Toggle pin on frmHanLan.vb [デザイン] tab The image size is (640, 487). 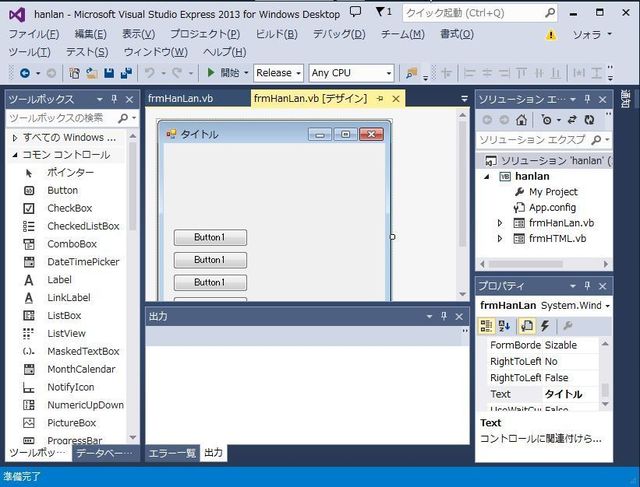pyautogui.click(x=380, y=99)
